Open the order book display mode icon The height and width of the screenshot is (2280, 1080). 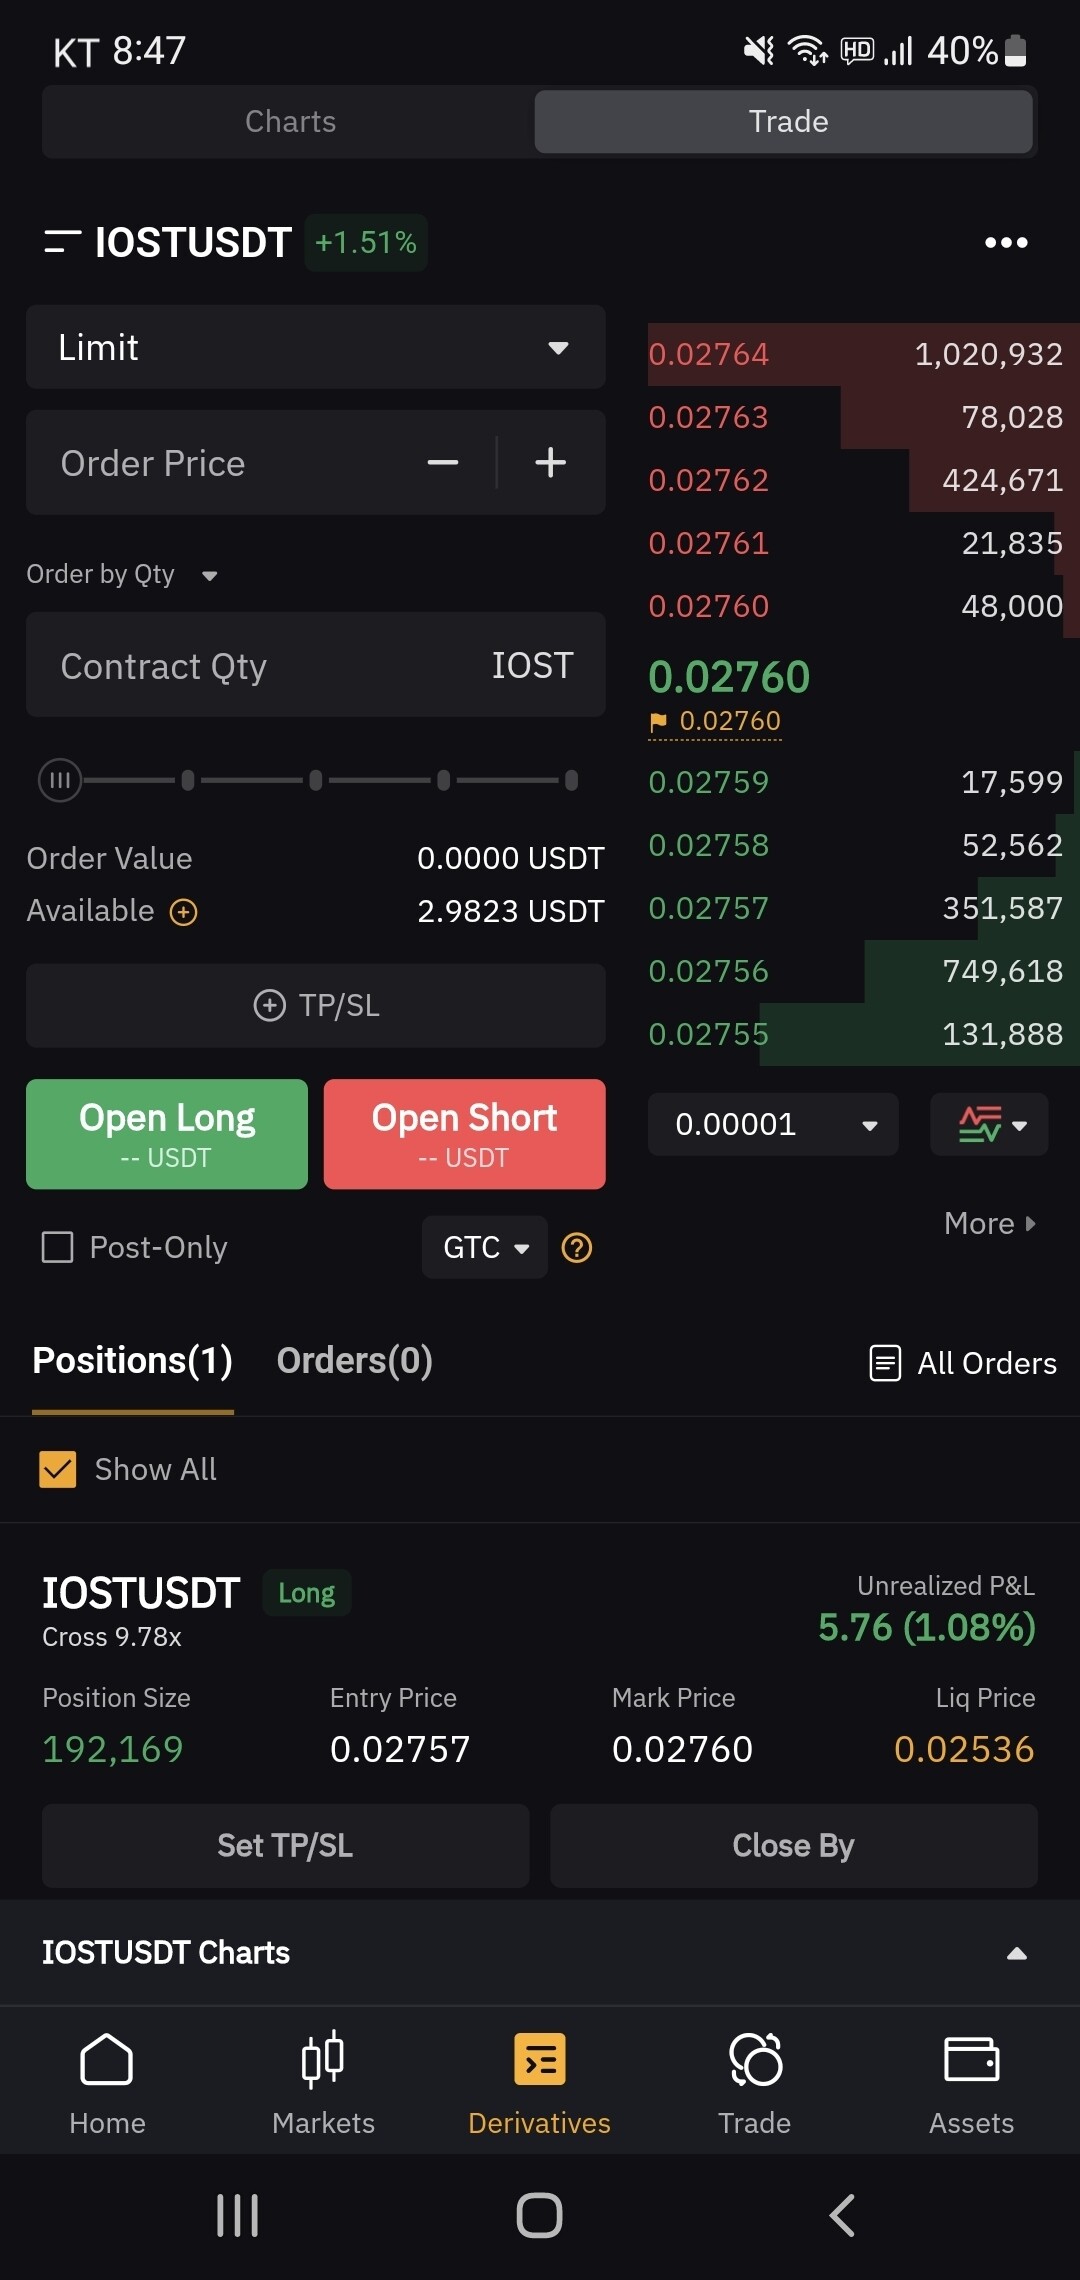[x=990, y=1125]
